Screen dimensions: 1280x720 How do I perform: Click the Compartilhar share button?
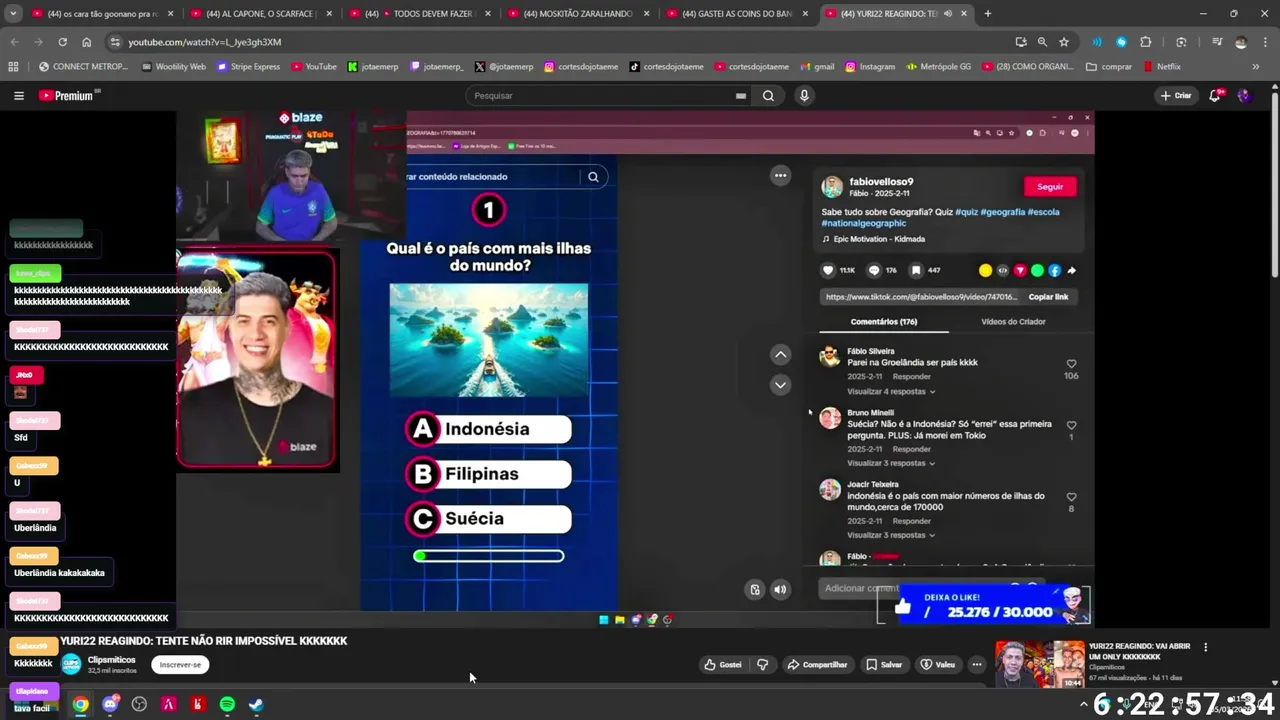(x=817, y=665)
